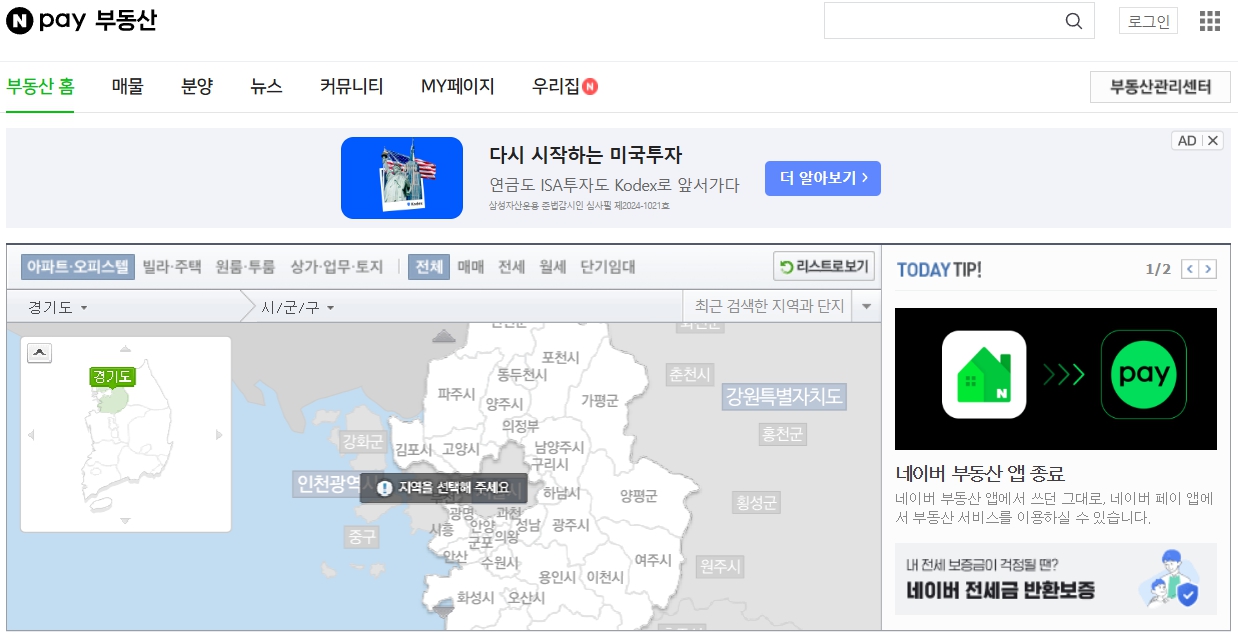Click exclamation icon in region notice

pos(384,488)
